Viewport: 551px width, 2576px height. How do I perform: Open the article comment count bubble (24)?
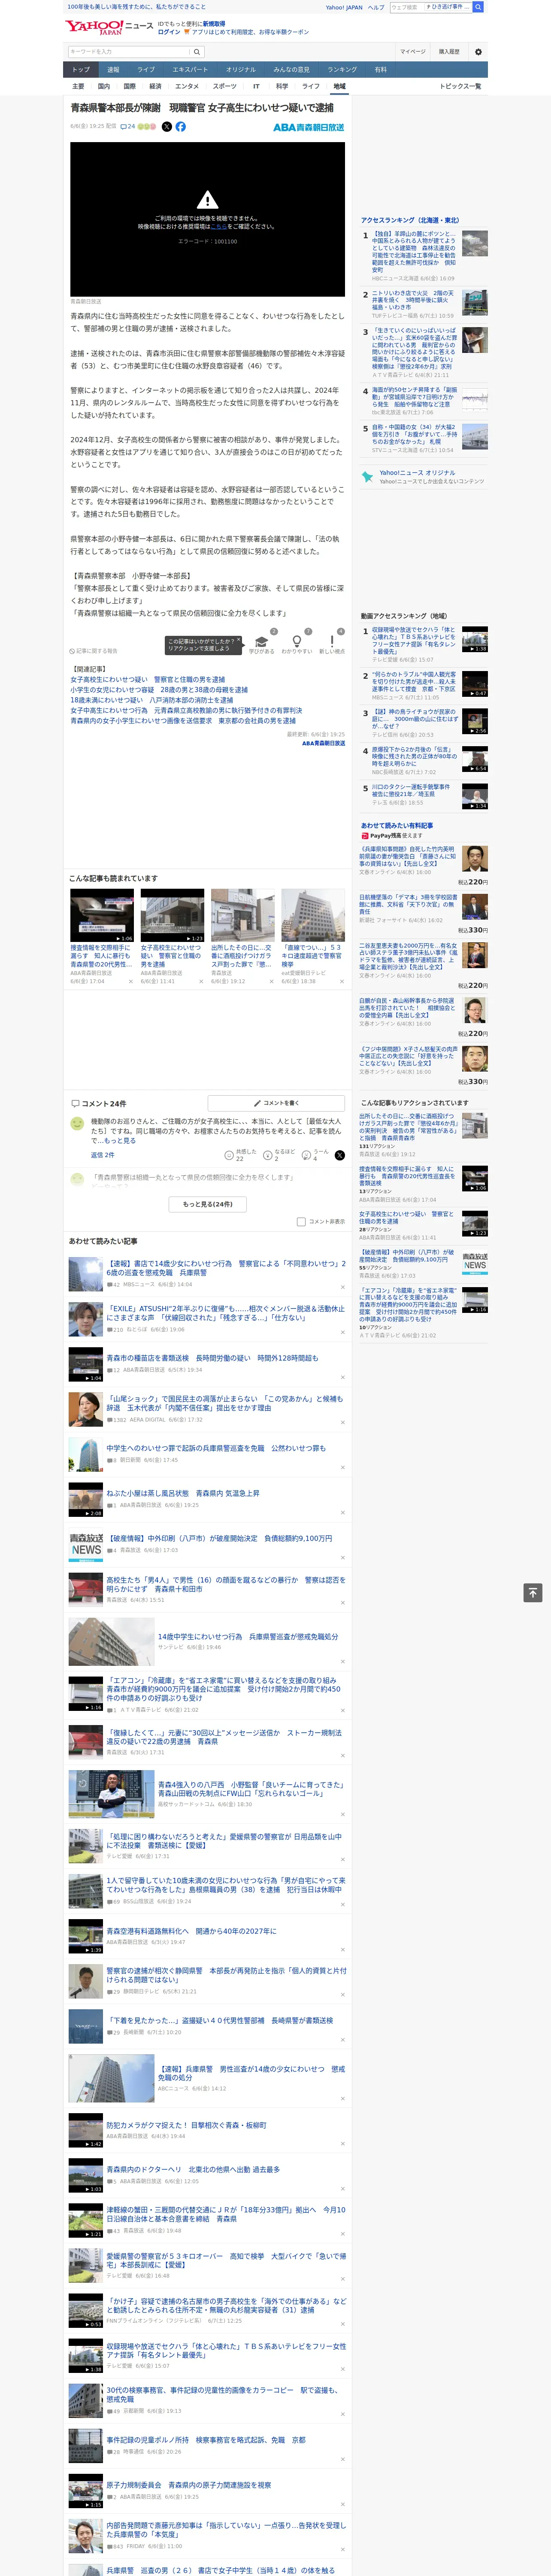[128, 127]
